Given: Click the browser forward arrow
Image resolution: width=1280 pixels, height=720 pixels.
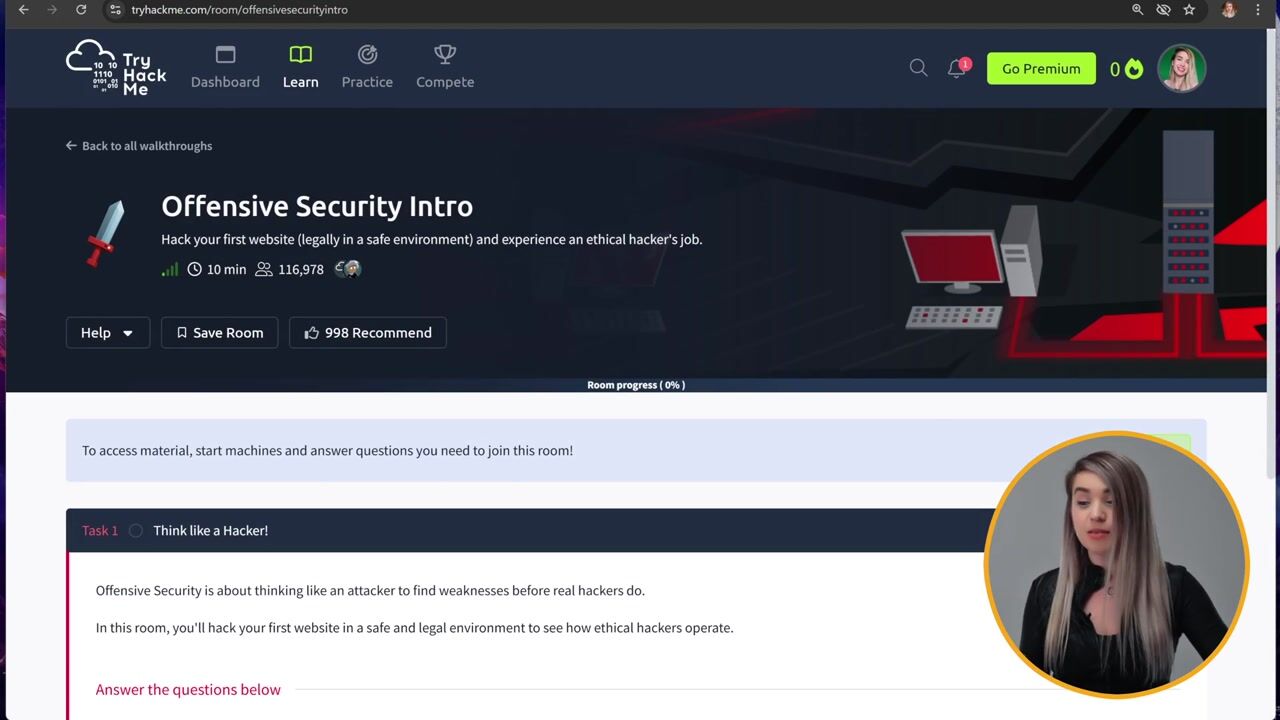Looking at the screenshot, I should point(52,10).
